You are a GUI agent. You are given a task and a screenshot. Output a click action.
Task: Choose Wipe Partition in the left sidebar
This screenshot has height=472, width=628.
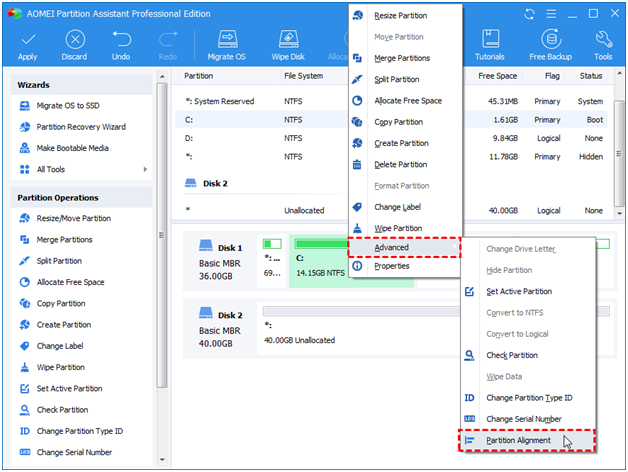point(52,367)
